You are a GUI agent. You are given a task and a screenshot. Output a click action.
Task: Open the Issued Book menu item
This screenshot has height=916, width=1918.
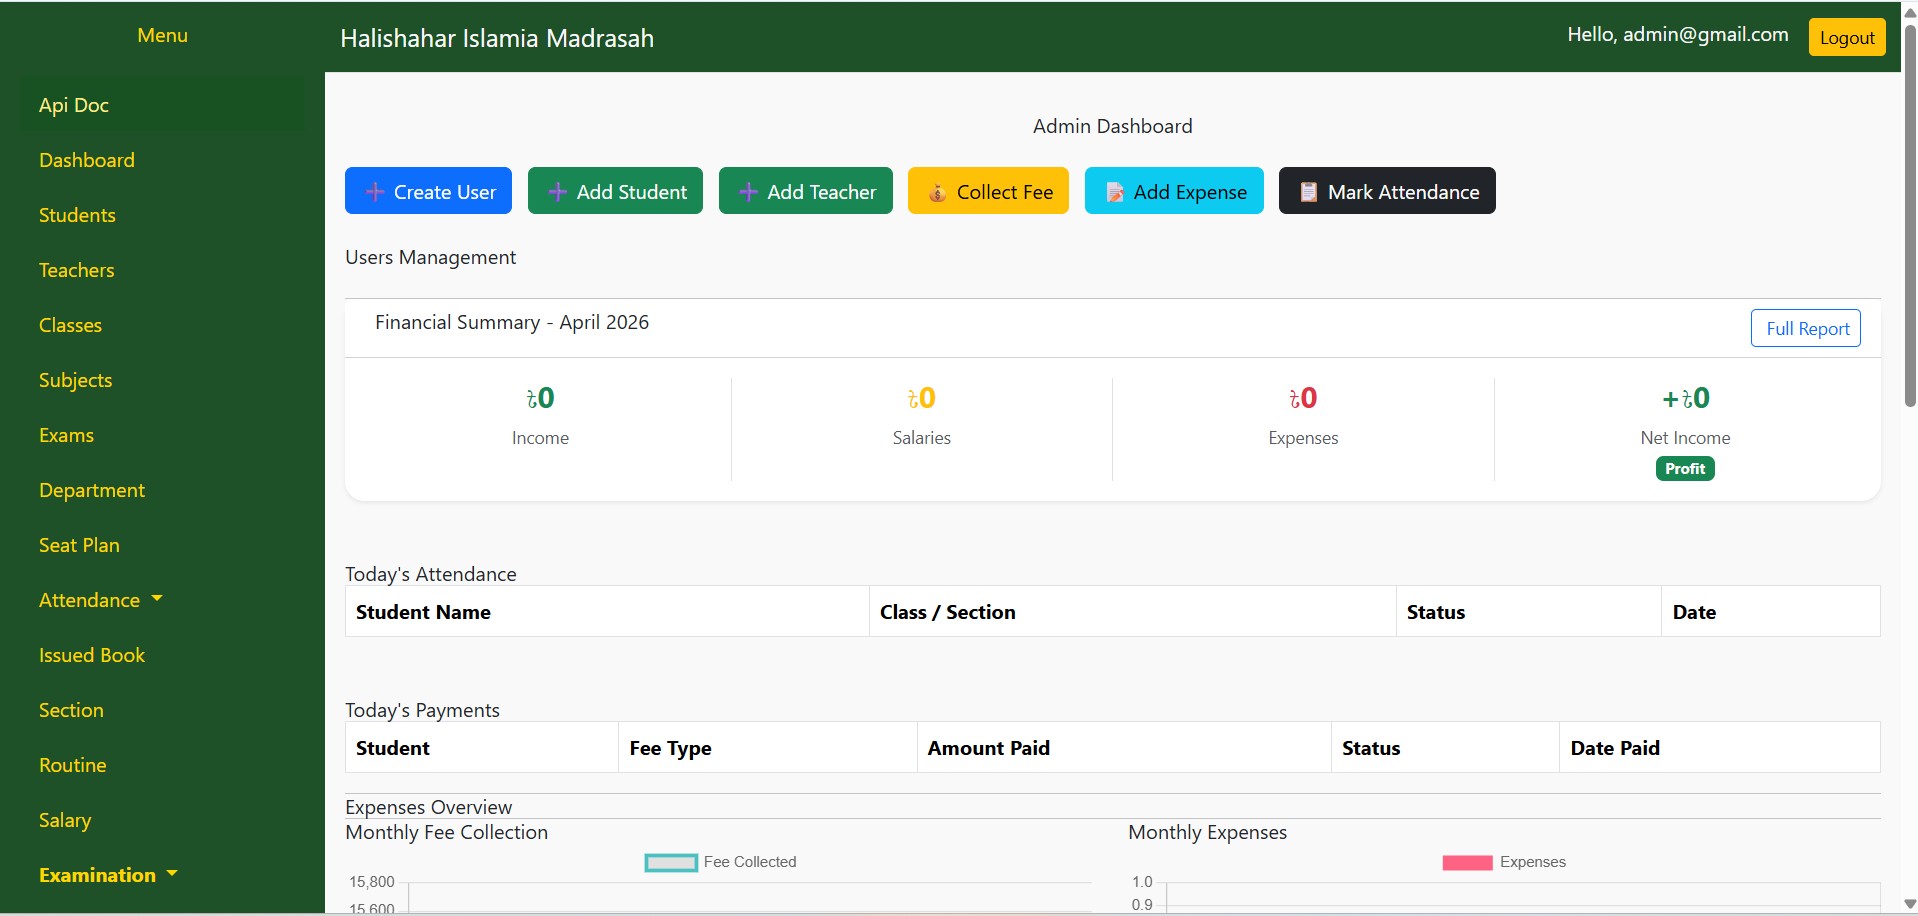pyautogui.click(x=92, y=655)
